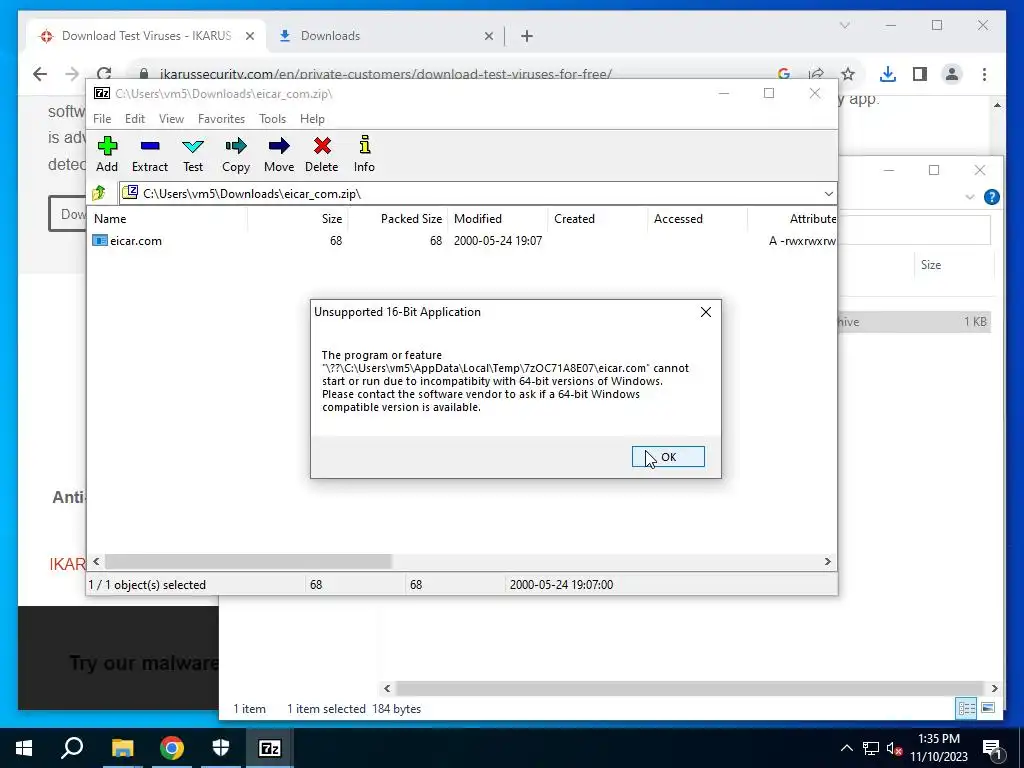Sort by the Modified column header

pos(497,219)
